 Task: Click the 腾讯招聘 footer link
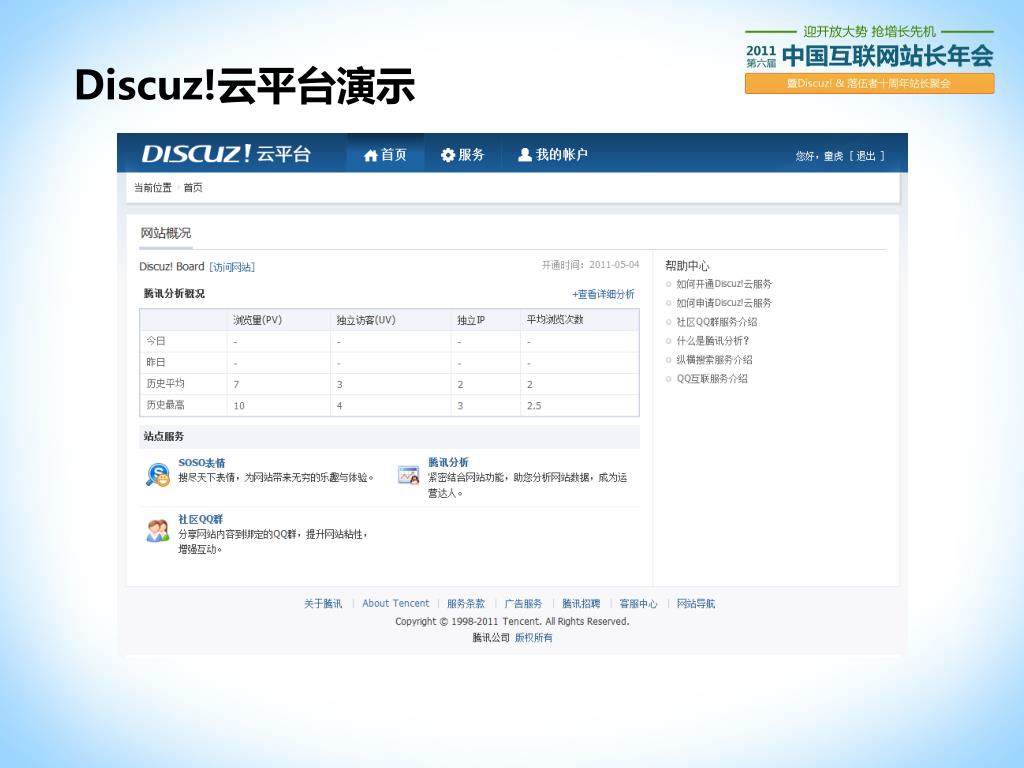(581, 603)
